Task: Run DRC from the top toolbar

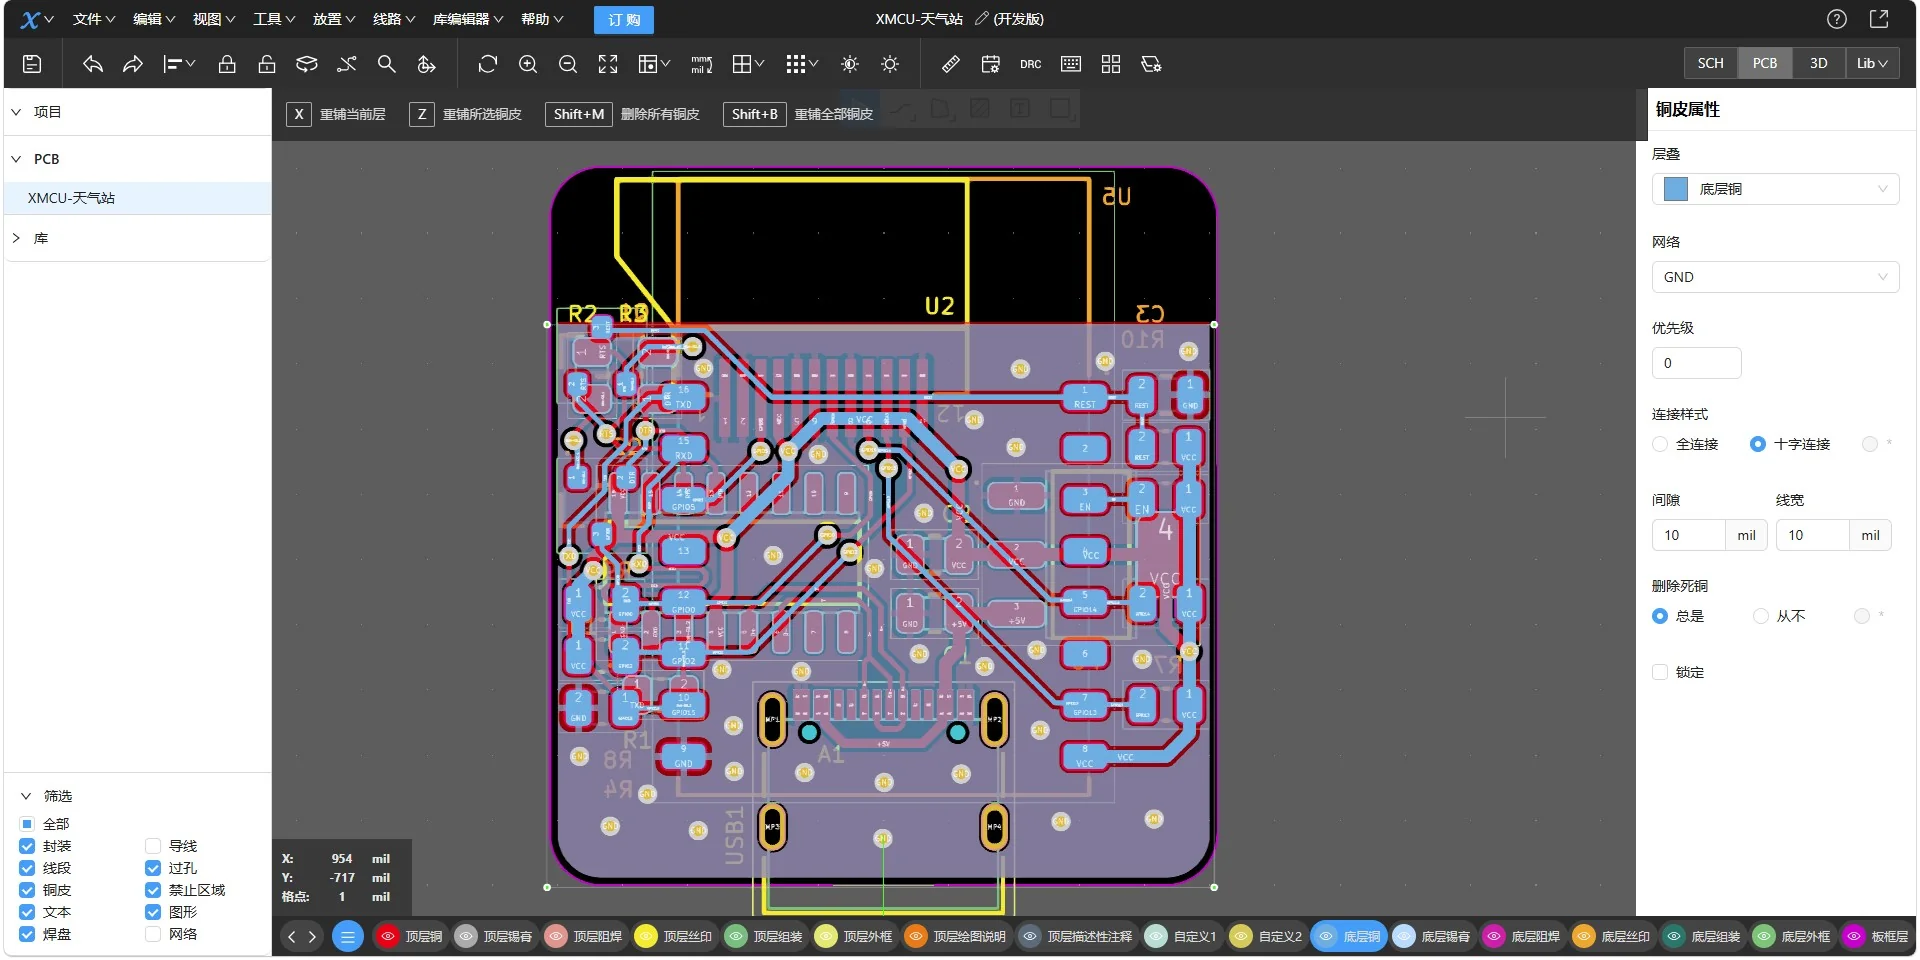Action: tap(1030, 64)
